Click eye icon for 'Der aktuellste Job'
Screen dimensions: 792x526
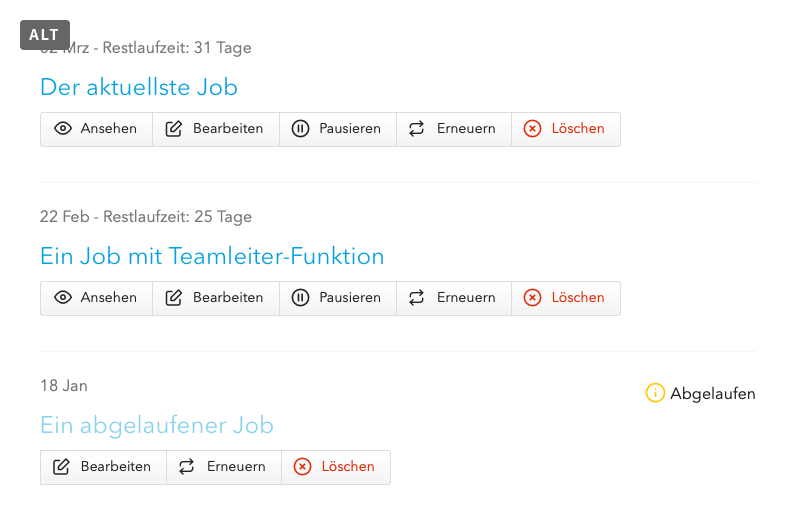(64, 129)
